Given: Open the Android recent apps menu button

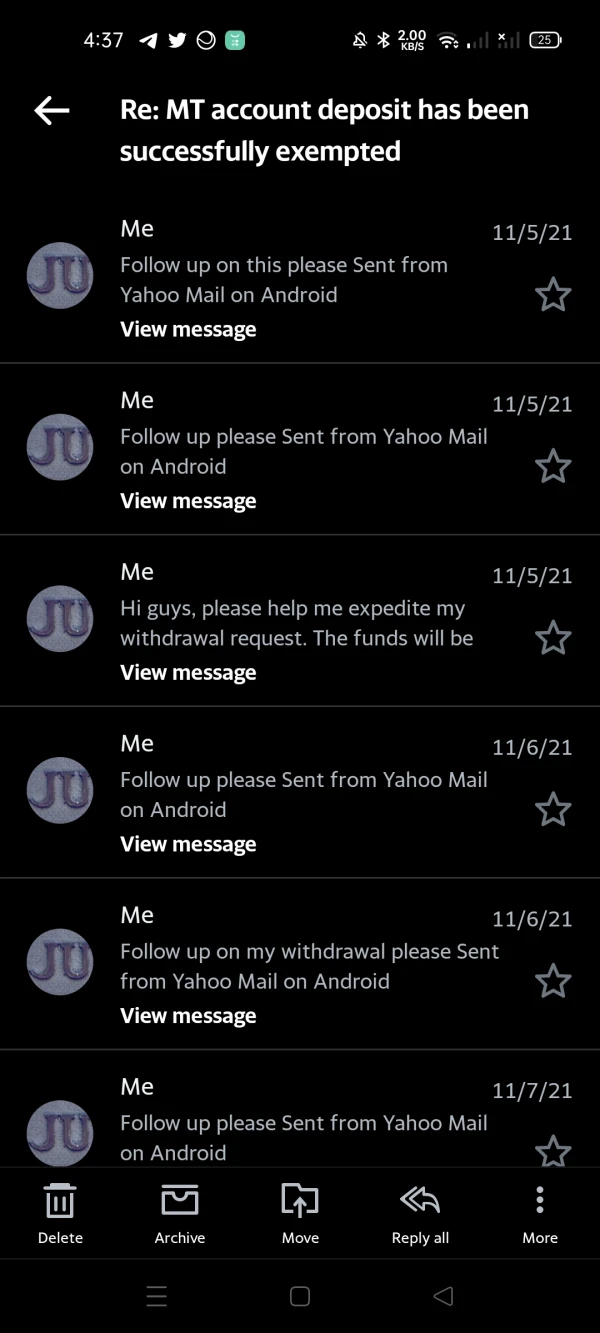Looking at the screenshot, I should click(157, 1296).
